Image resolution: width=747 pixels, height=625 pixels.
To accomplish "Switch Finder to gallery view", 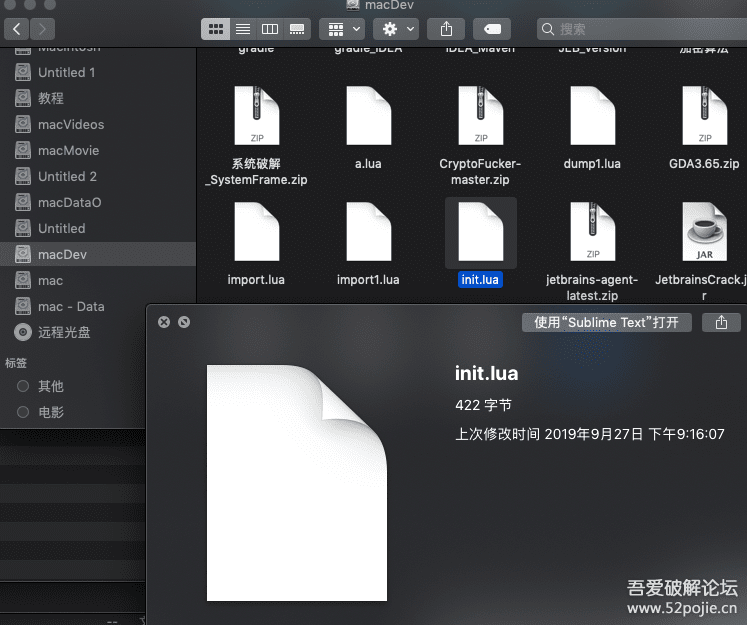I will click(x=296, y=29).
